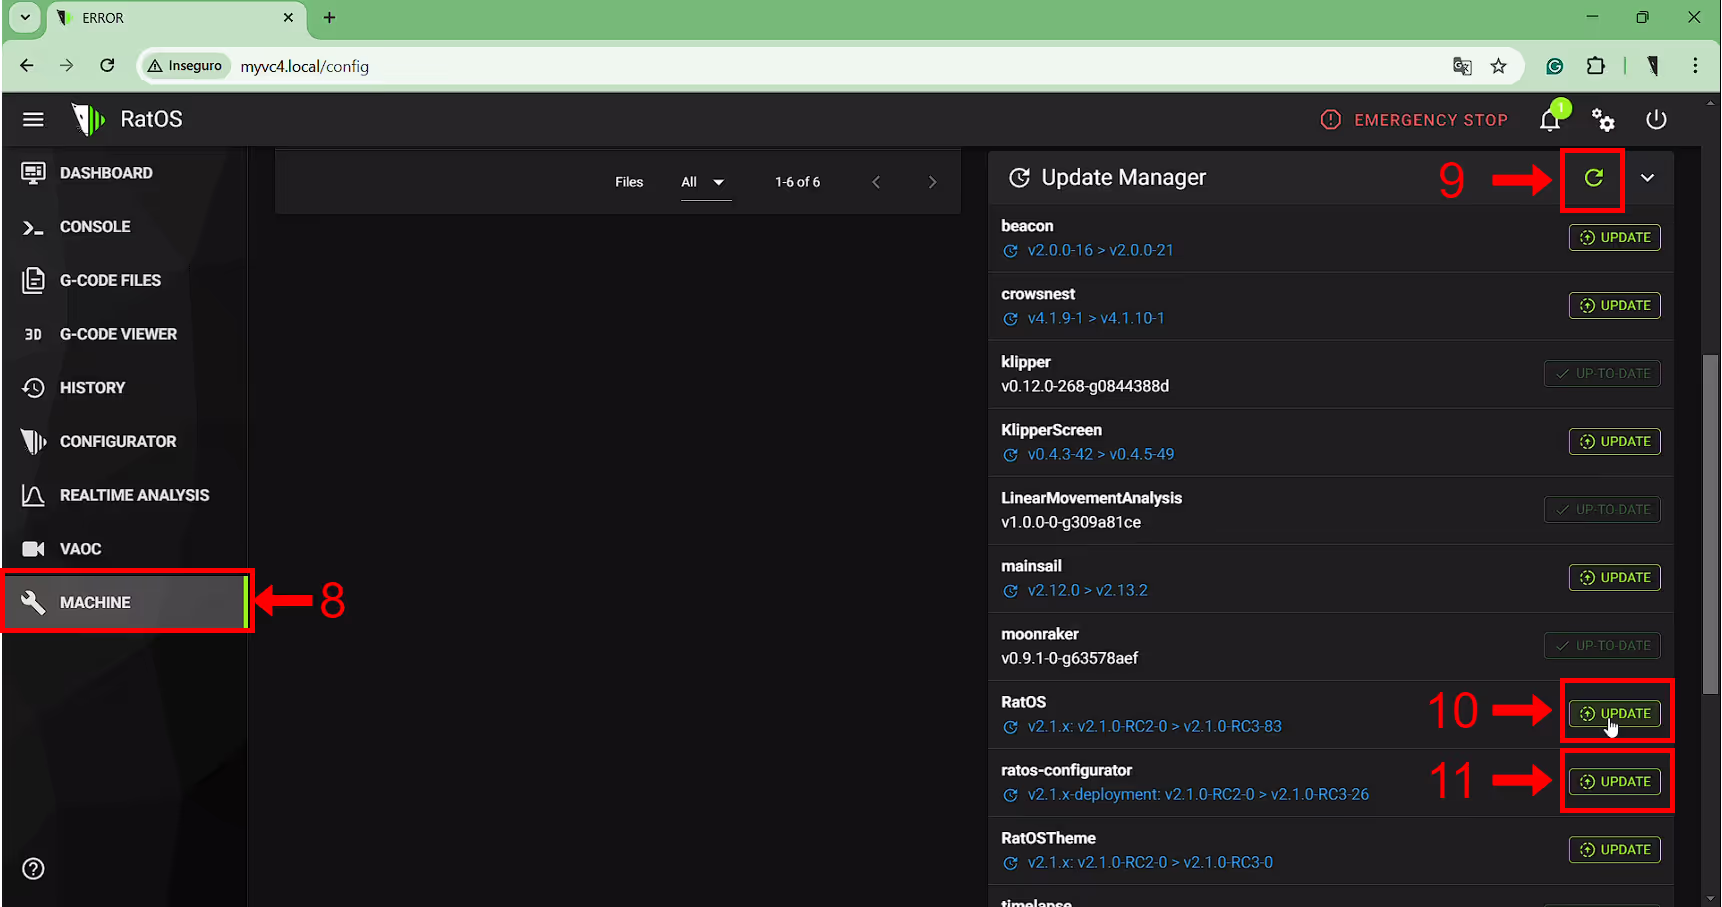1722x907 pixels.
Task: Open the hamburger navigation menu
Action: point(33,119)
